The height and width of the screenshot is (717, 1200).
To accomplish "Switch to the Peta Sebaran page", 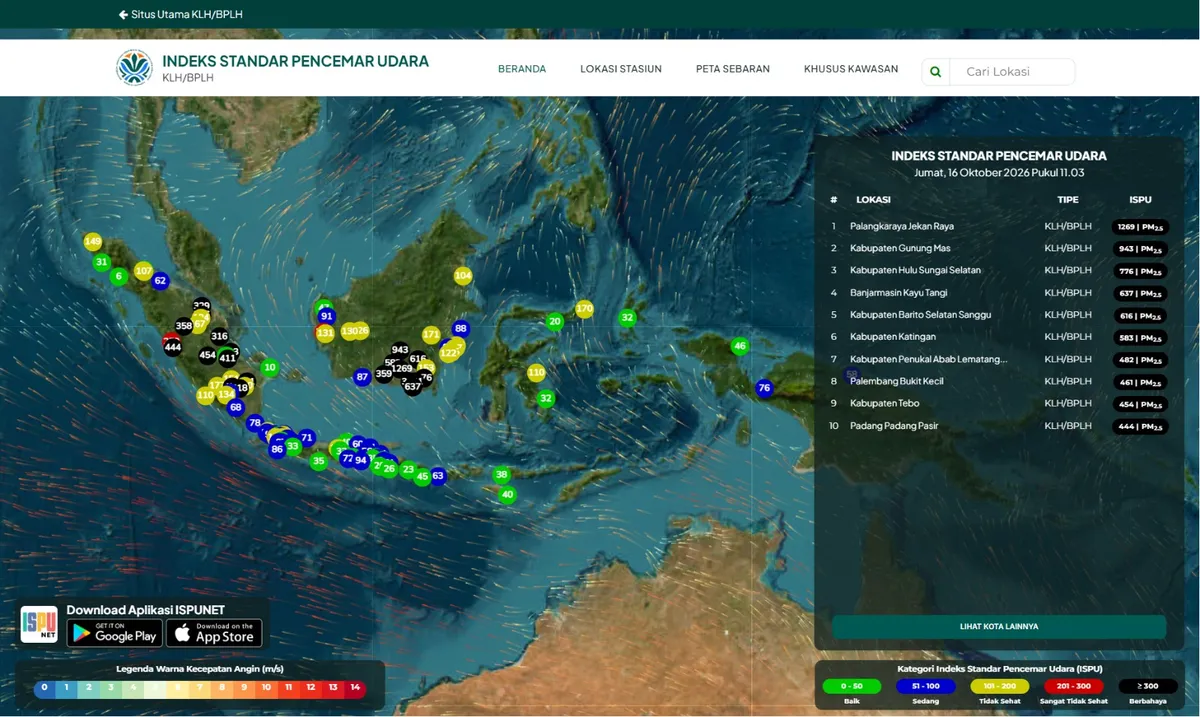I will [x=733, y=69].
